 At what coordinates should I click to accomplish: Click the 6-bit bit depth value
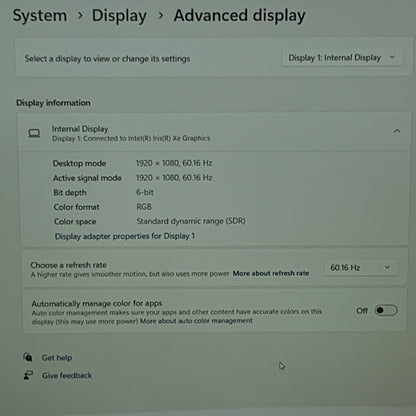pos(145,192)
